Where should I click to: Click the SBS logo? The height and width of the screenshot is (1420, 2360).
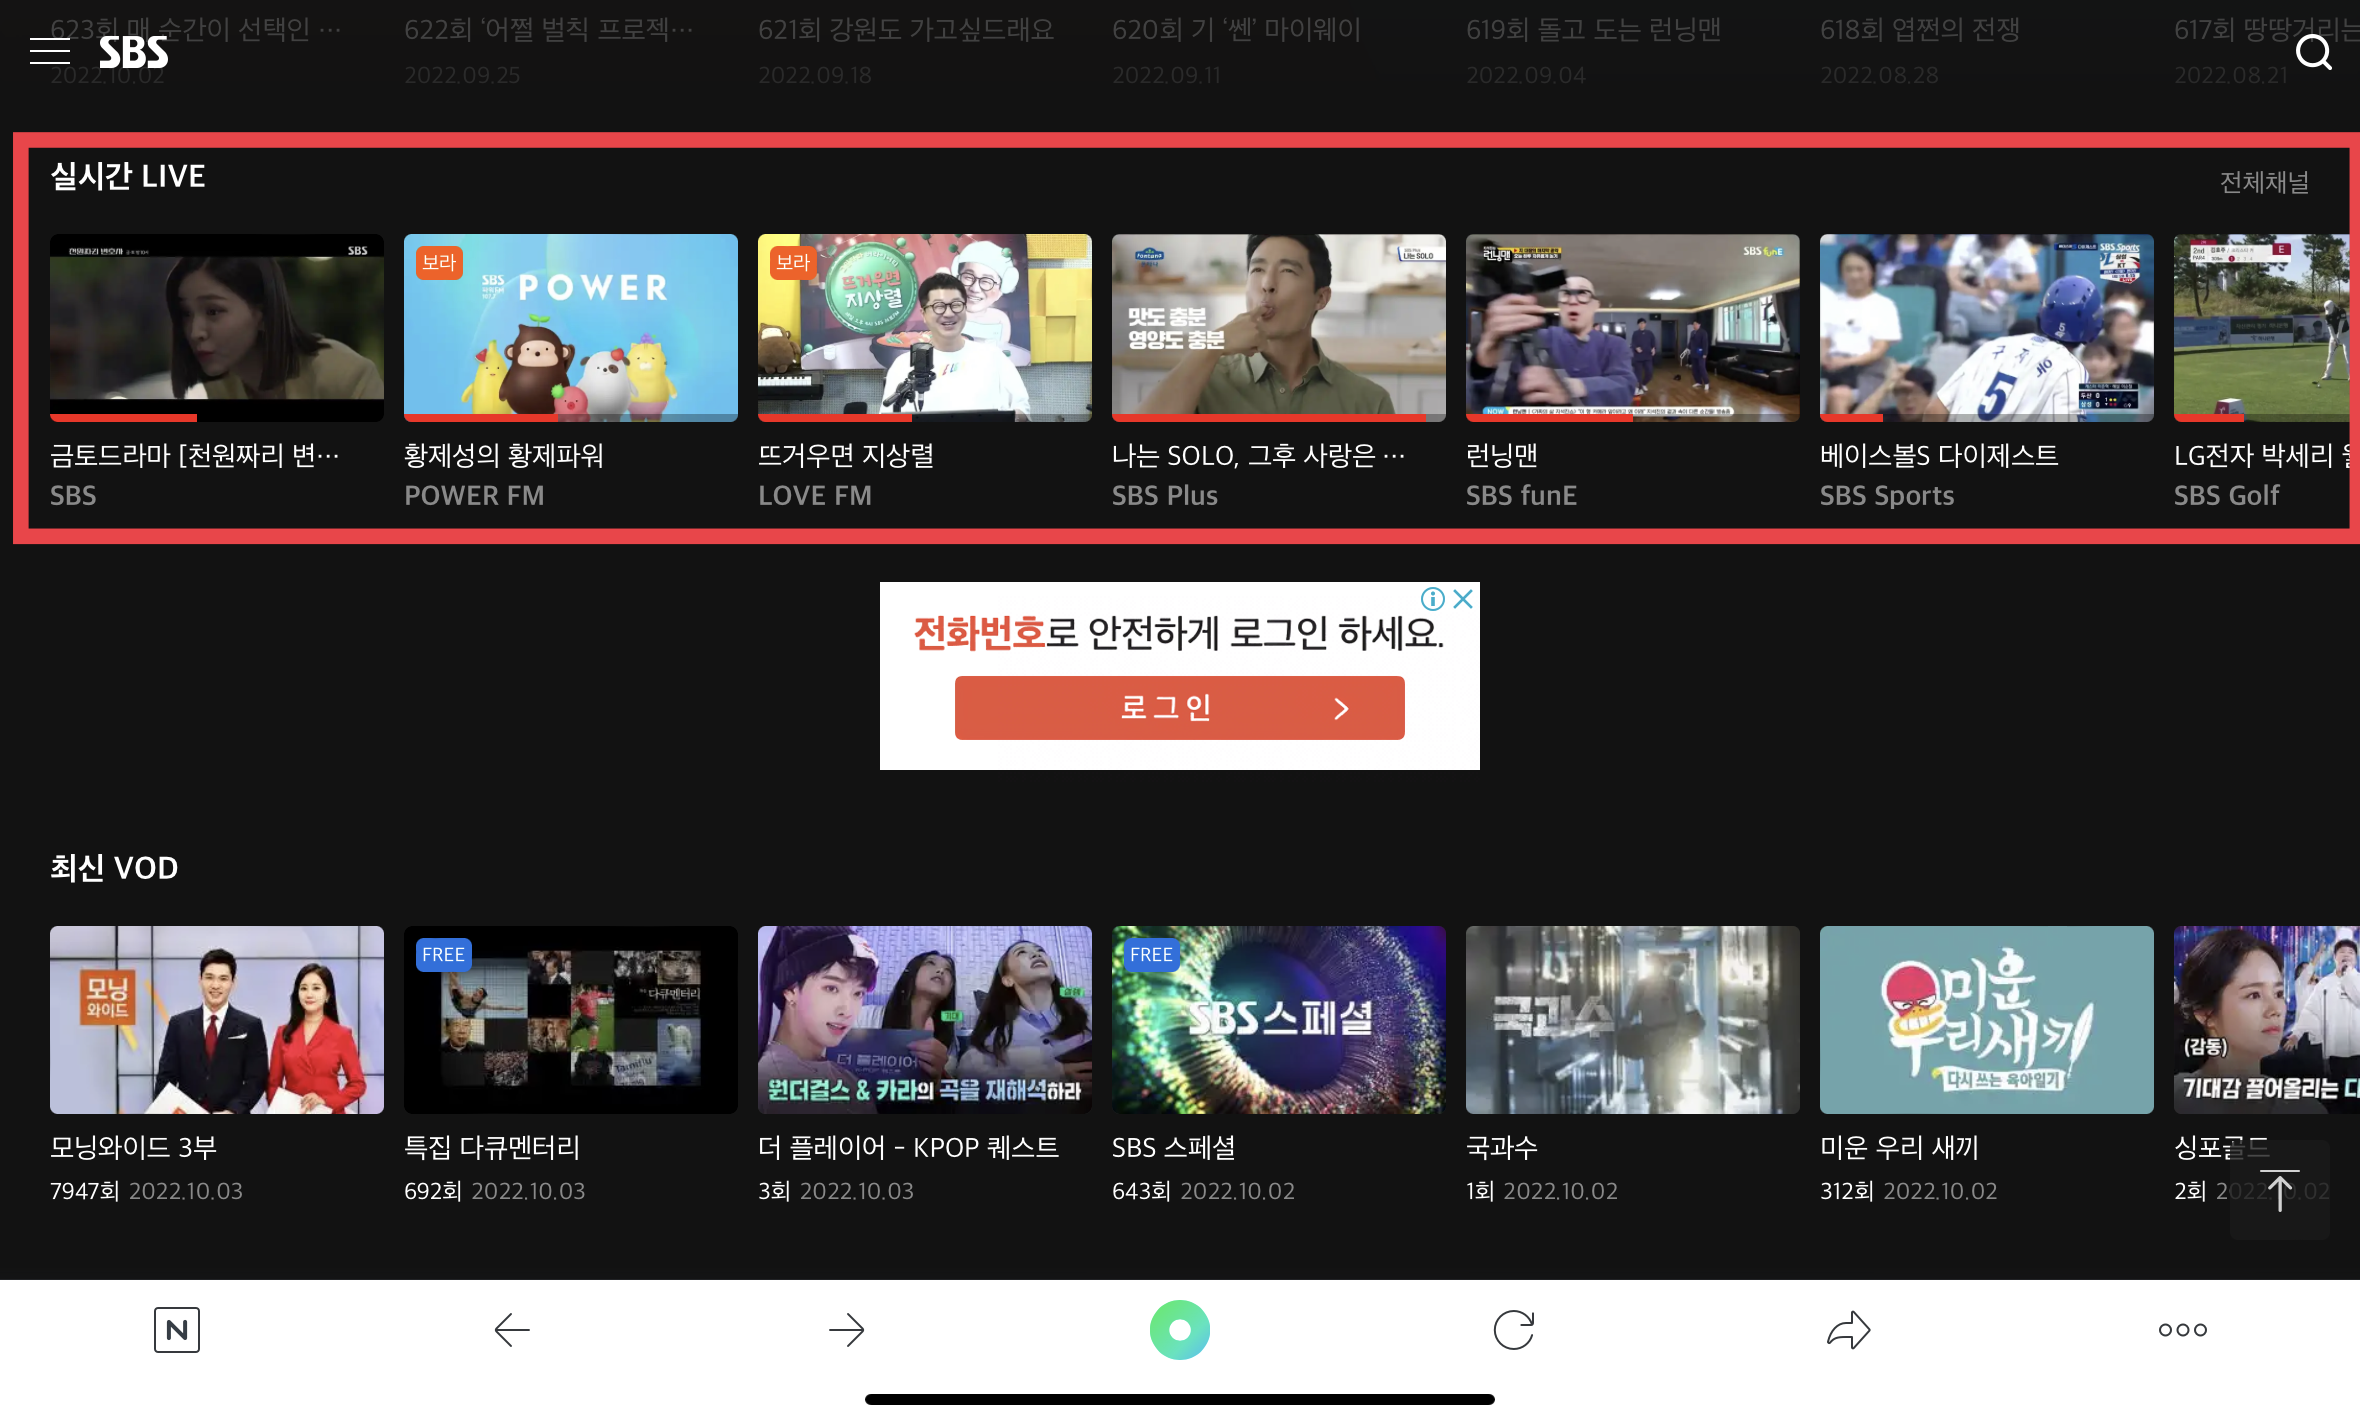coord(133,51)
